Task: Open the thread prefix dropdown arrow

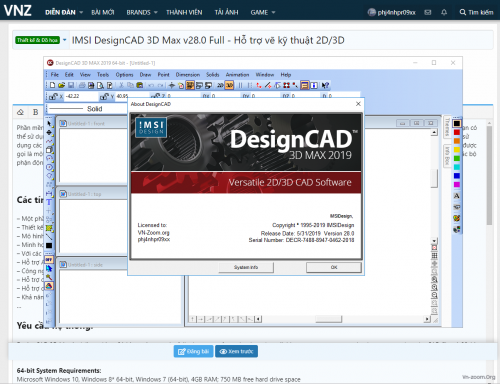Action: (65, 40)
